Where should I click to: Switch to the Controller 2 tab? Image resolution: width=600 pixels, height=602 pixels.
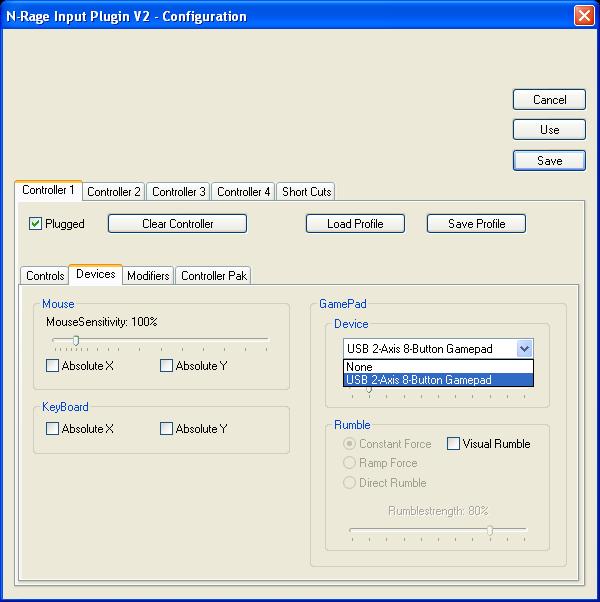tap(114, 192)
